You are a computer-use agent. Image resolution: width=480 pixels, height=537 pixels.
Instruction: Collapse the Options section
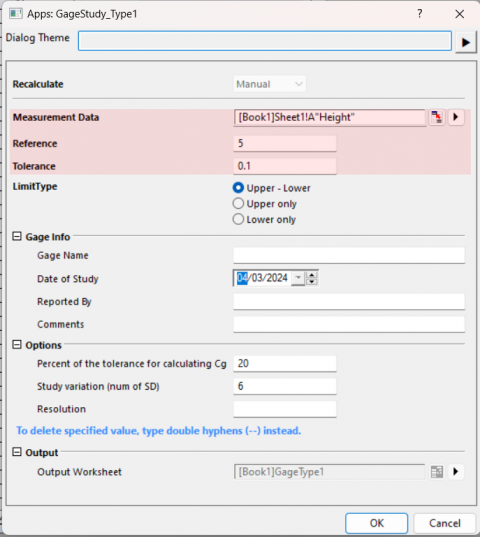[x=17, y=345]
